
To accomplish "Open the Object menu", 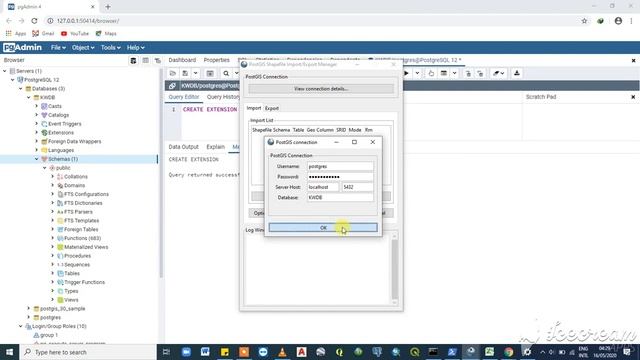I will 83,47.
